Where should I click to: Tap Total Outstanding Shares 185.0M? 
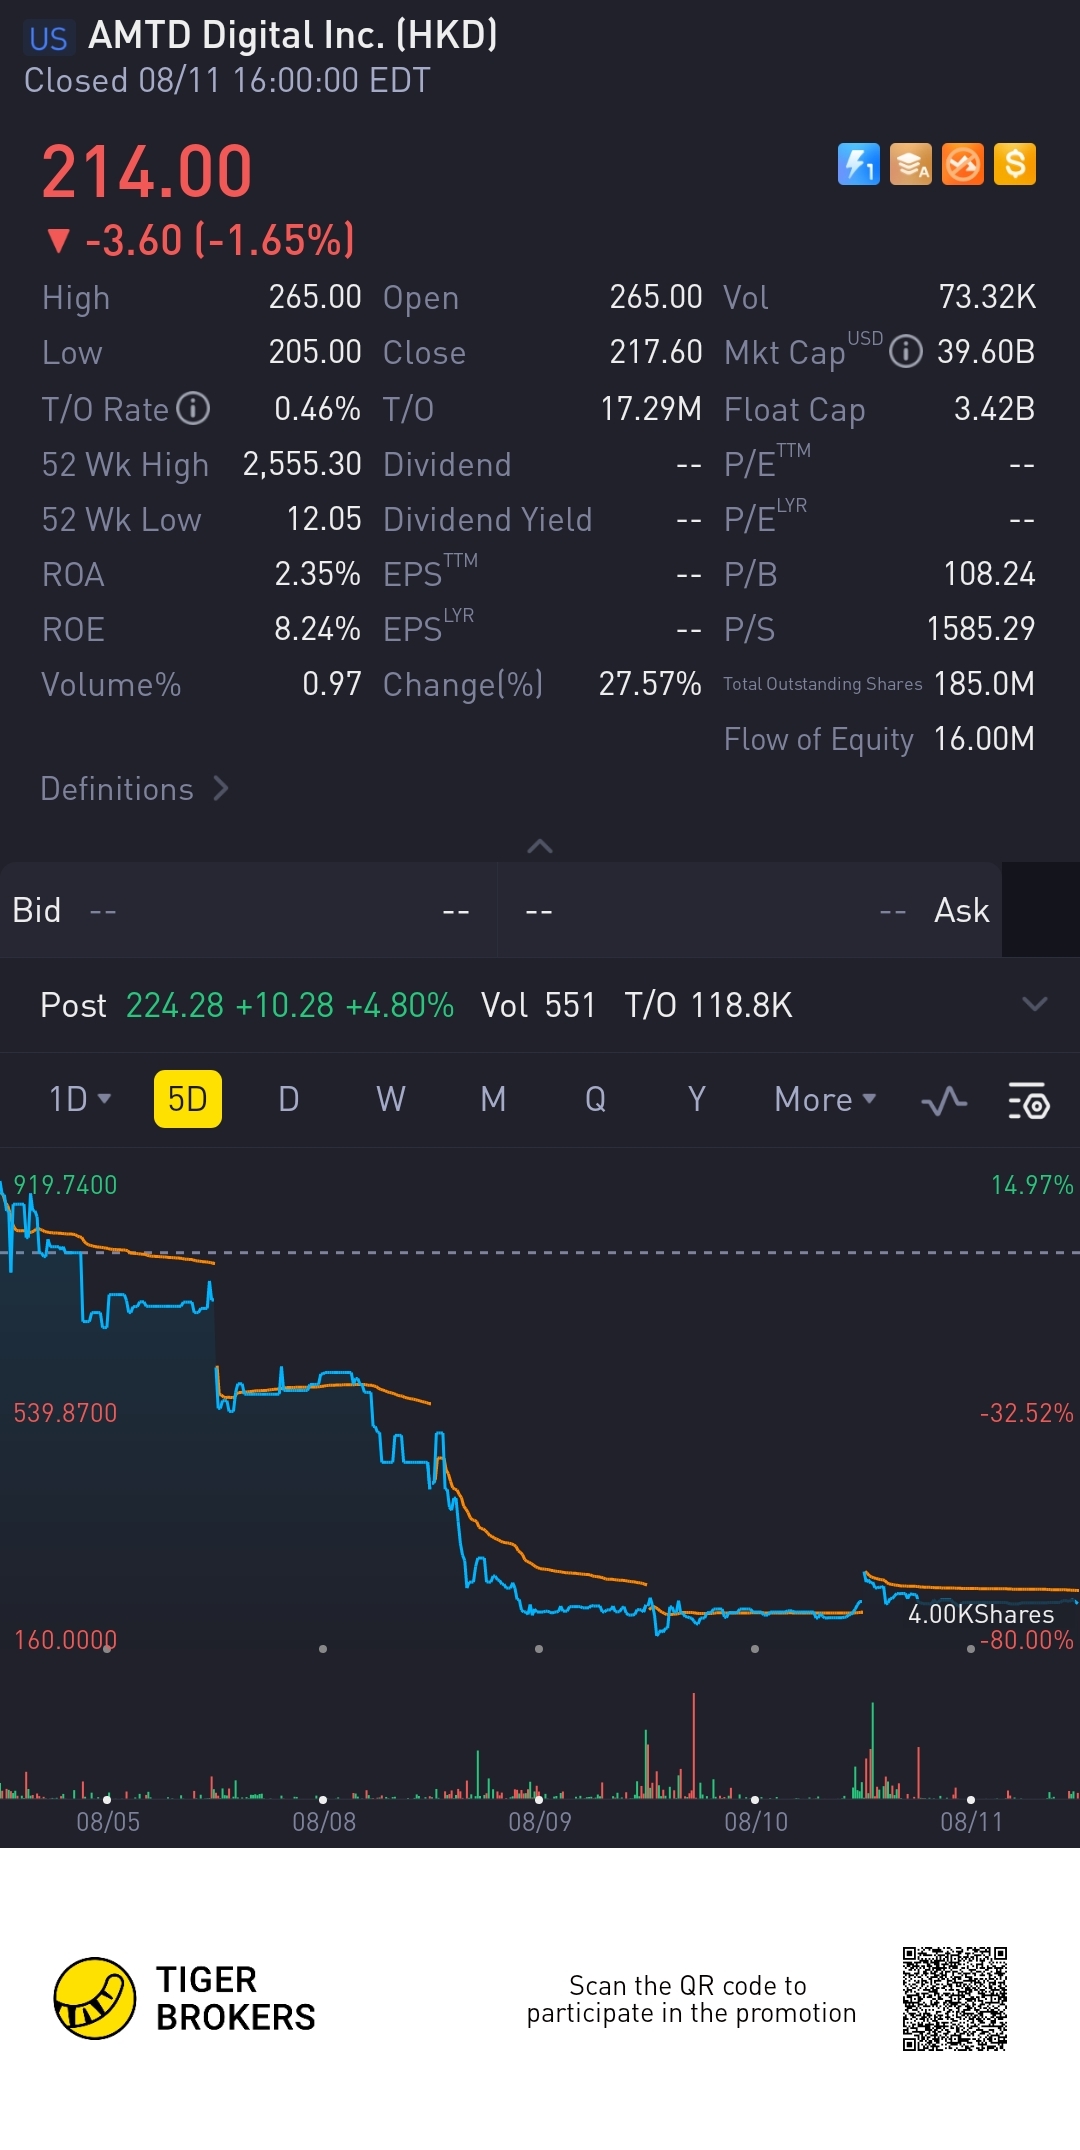(984, 684)
